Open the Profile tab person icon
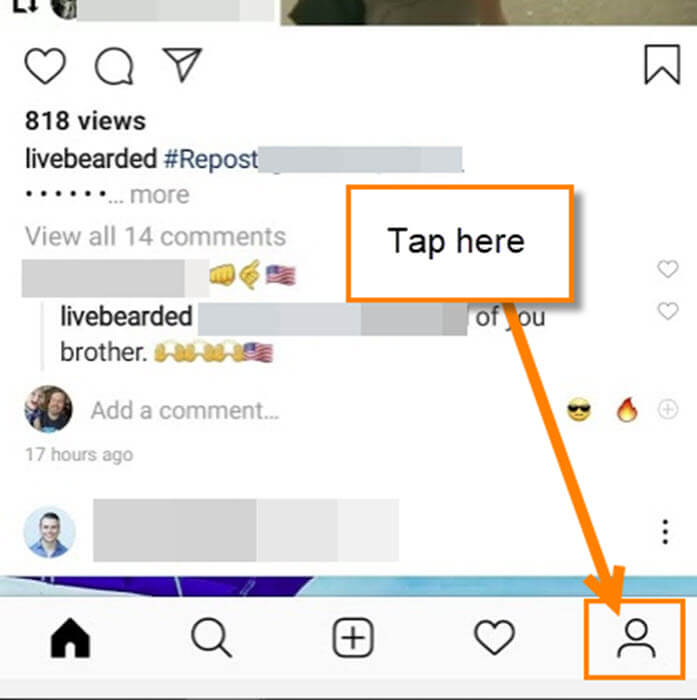The image size is (697, 700). [x=636, y=638]
